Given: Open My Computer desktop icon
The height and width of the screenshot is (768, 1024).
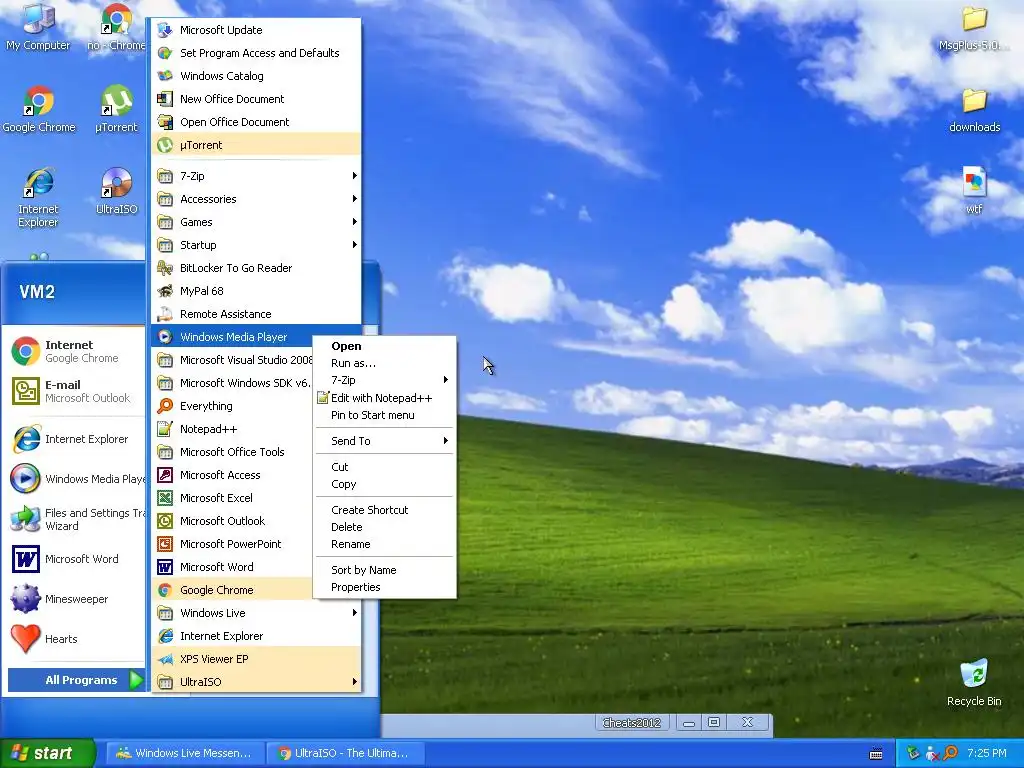Looking at the screenshot, I should coord(38,27).
